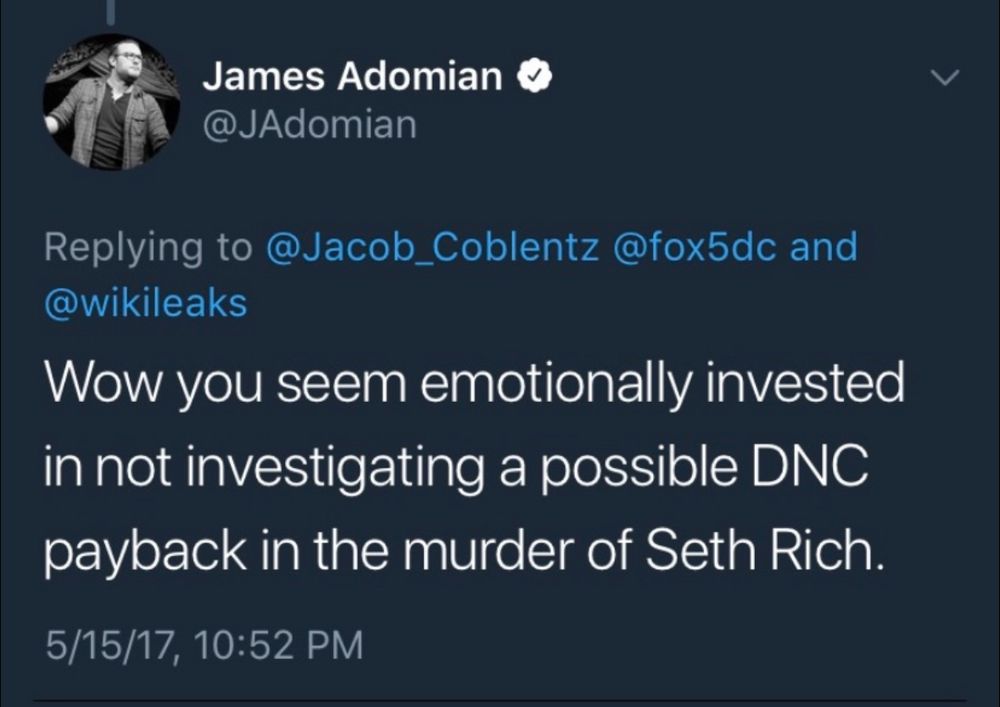Viewport: 1000px width, 707px height.
Task: Click the thread connector line above the avatar
Action: 110,12
